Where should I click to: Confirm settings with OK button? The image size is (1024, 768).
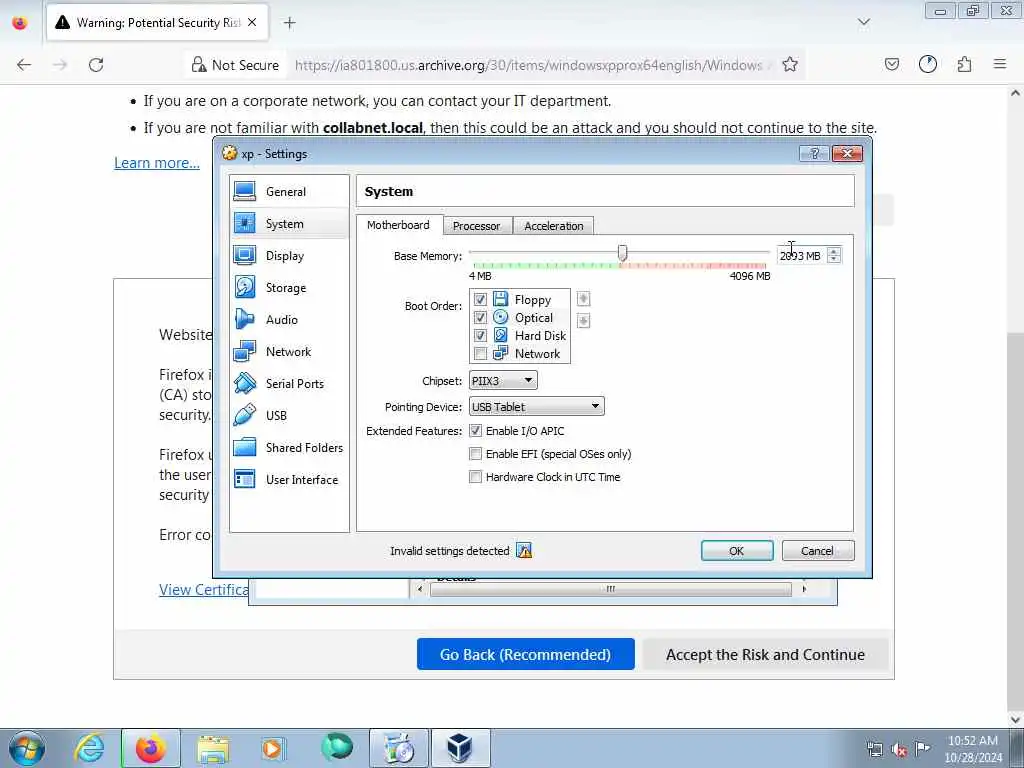coord(737,551)
